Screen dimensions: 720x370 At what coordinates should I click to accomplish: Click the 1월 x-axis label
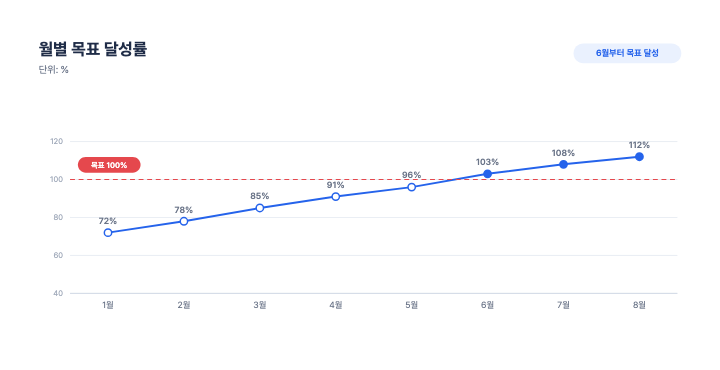108,305
